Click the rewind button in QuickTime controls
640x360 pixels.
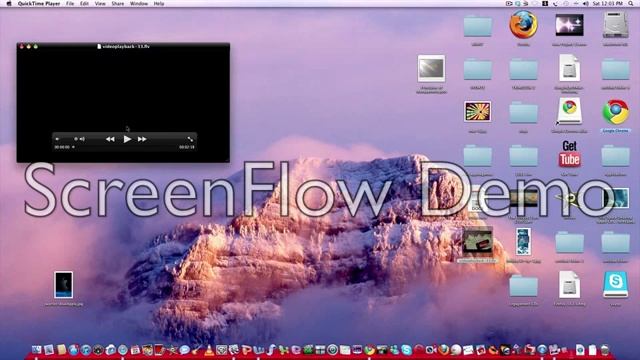110,139
